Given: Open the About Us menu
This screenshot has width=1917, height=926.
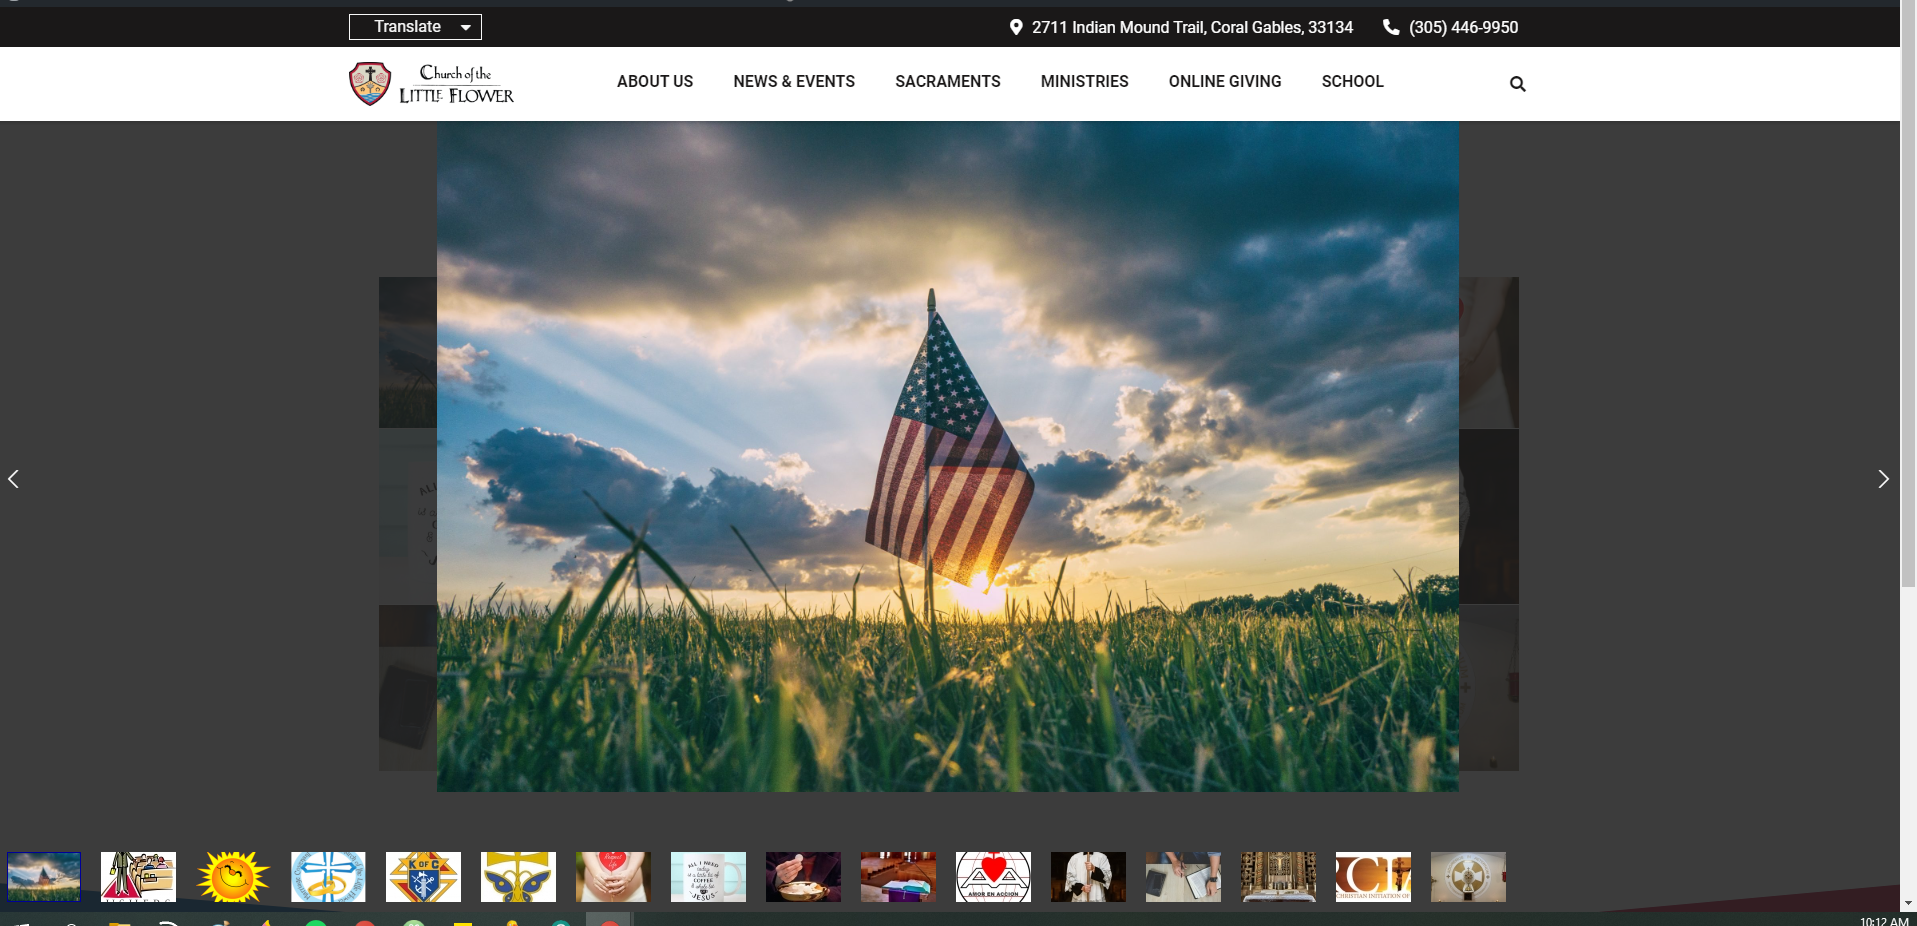Looking at the screenshot, I should point(654,81).
